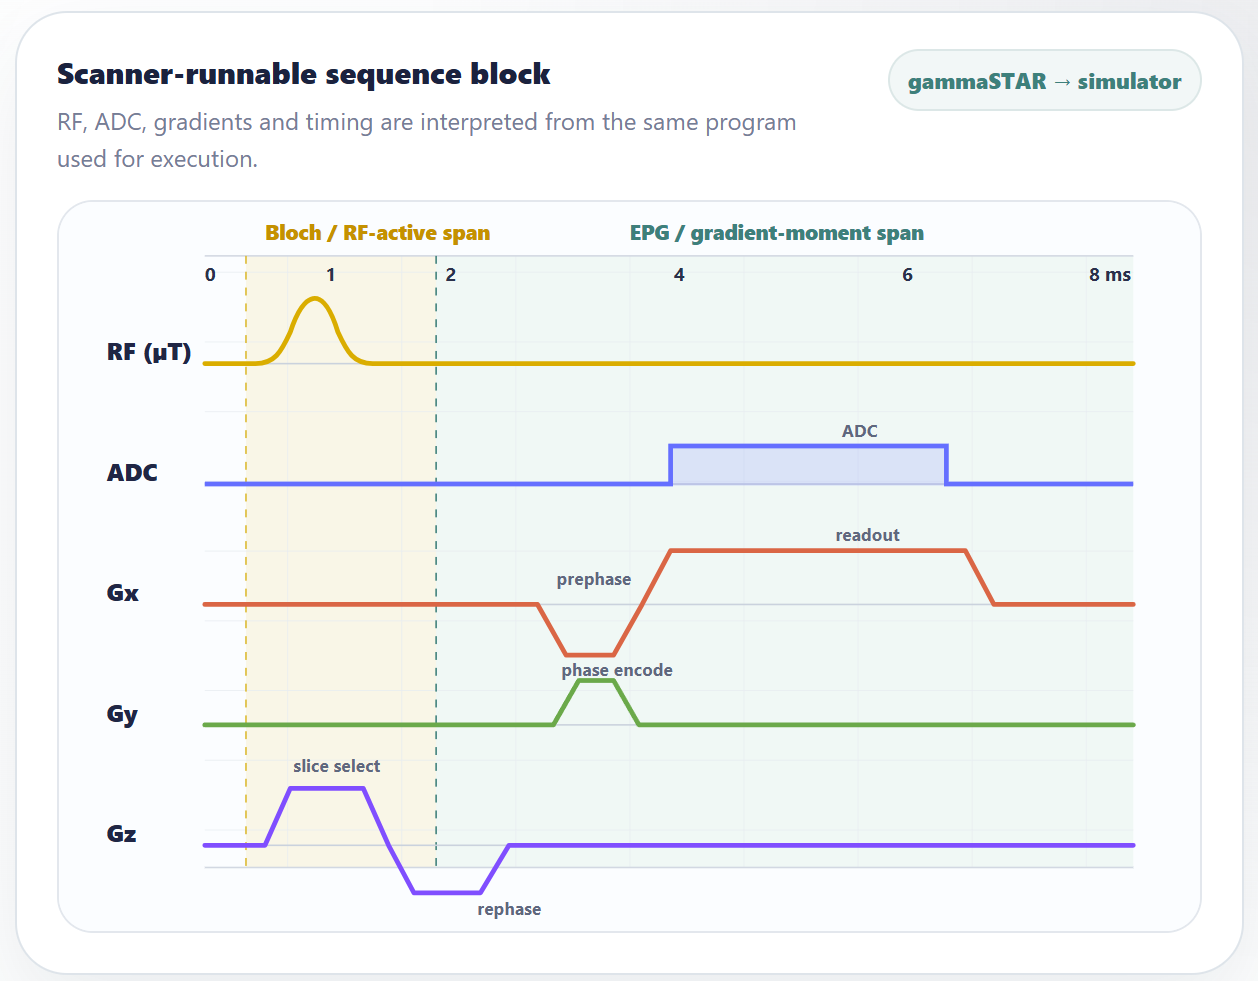Select the 'Scanner-runnable sequence block' heading
Screen dimensions: 1258x981
304,74
